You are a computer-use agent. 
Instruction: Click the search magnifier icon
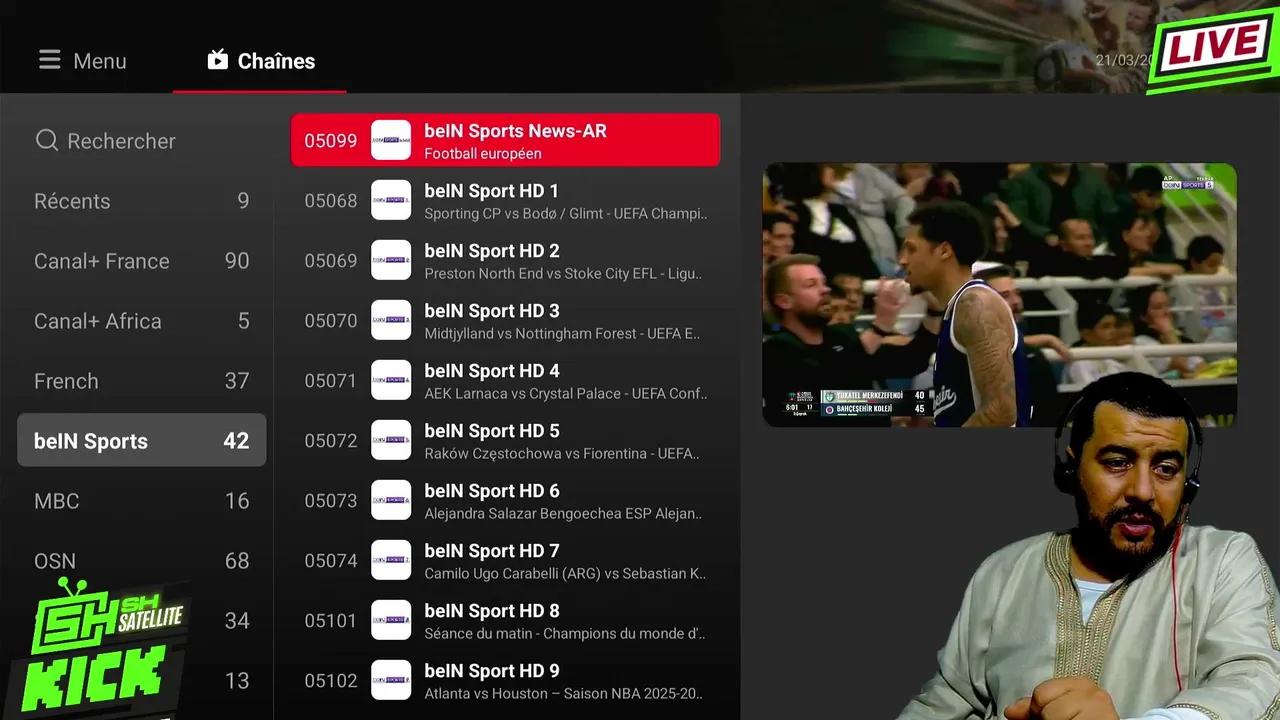coord(47,141)
